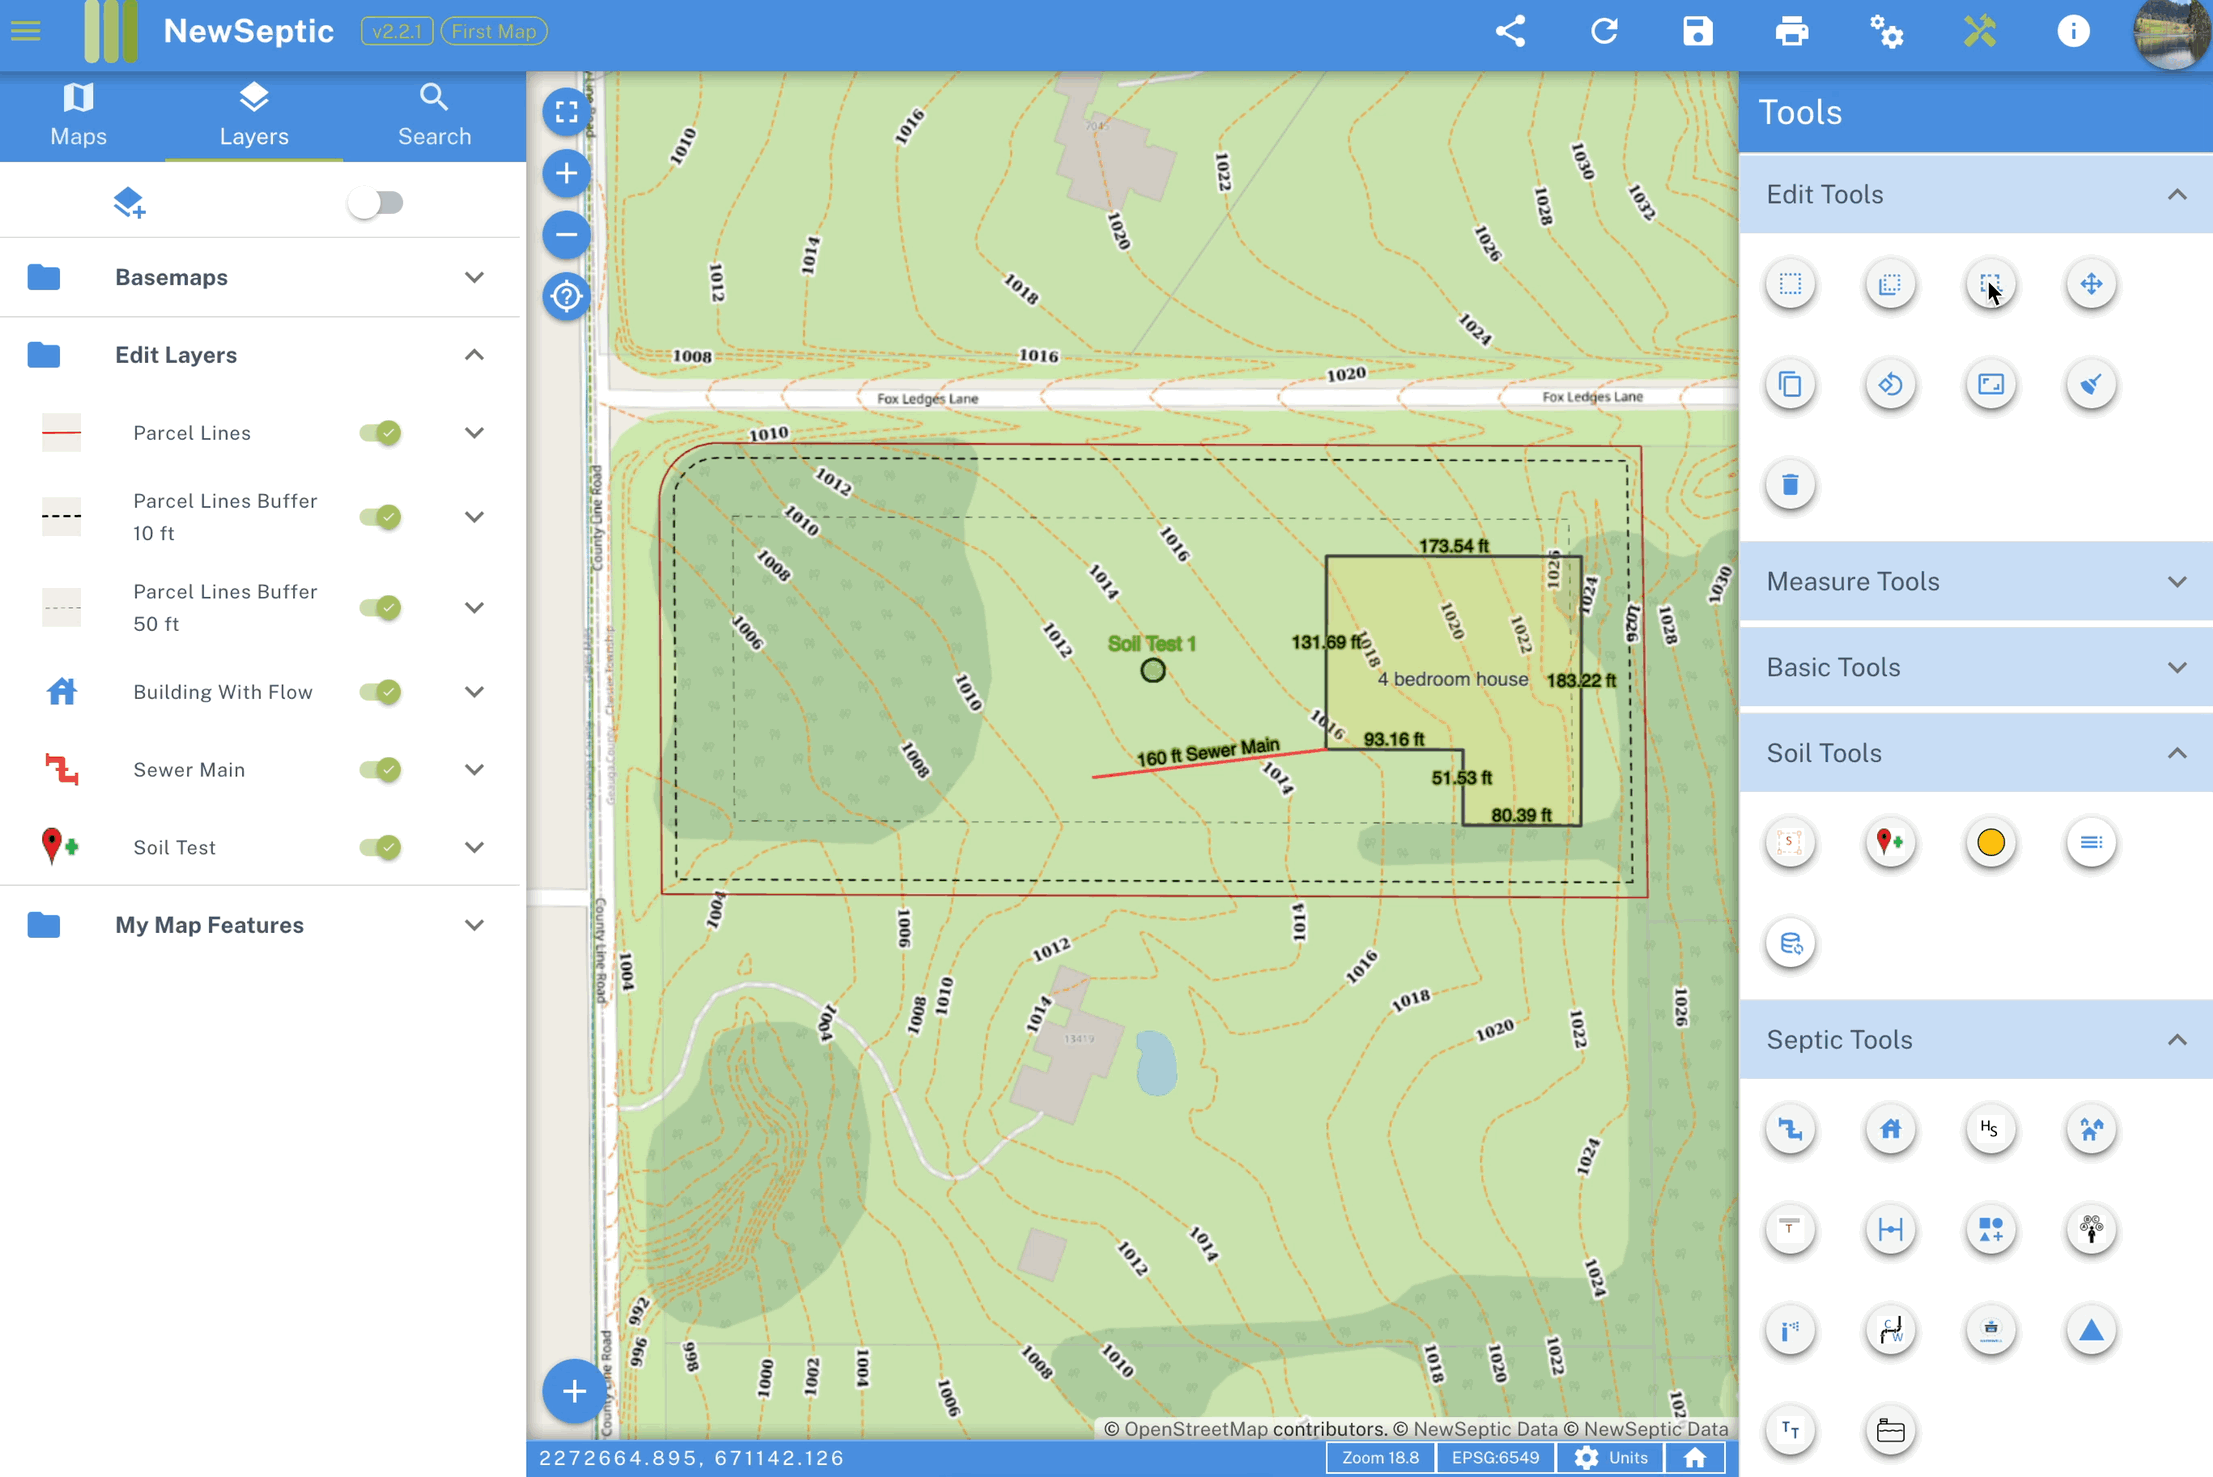Select the copy feature edit tool
This screenshot has width=2213, height=1477.
1790,385
